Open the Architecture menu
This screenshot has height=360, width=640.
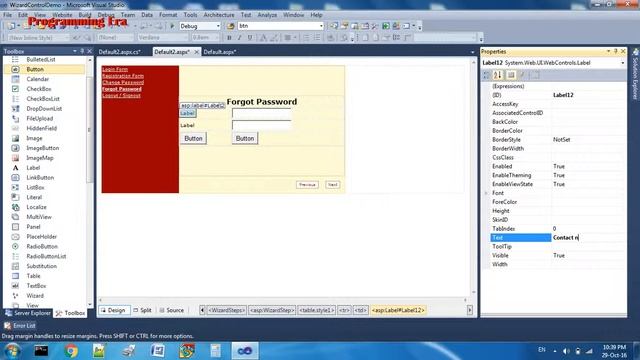click(x=219, y=15)
